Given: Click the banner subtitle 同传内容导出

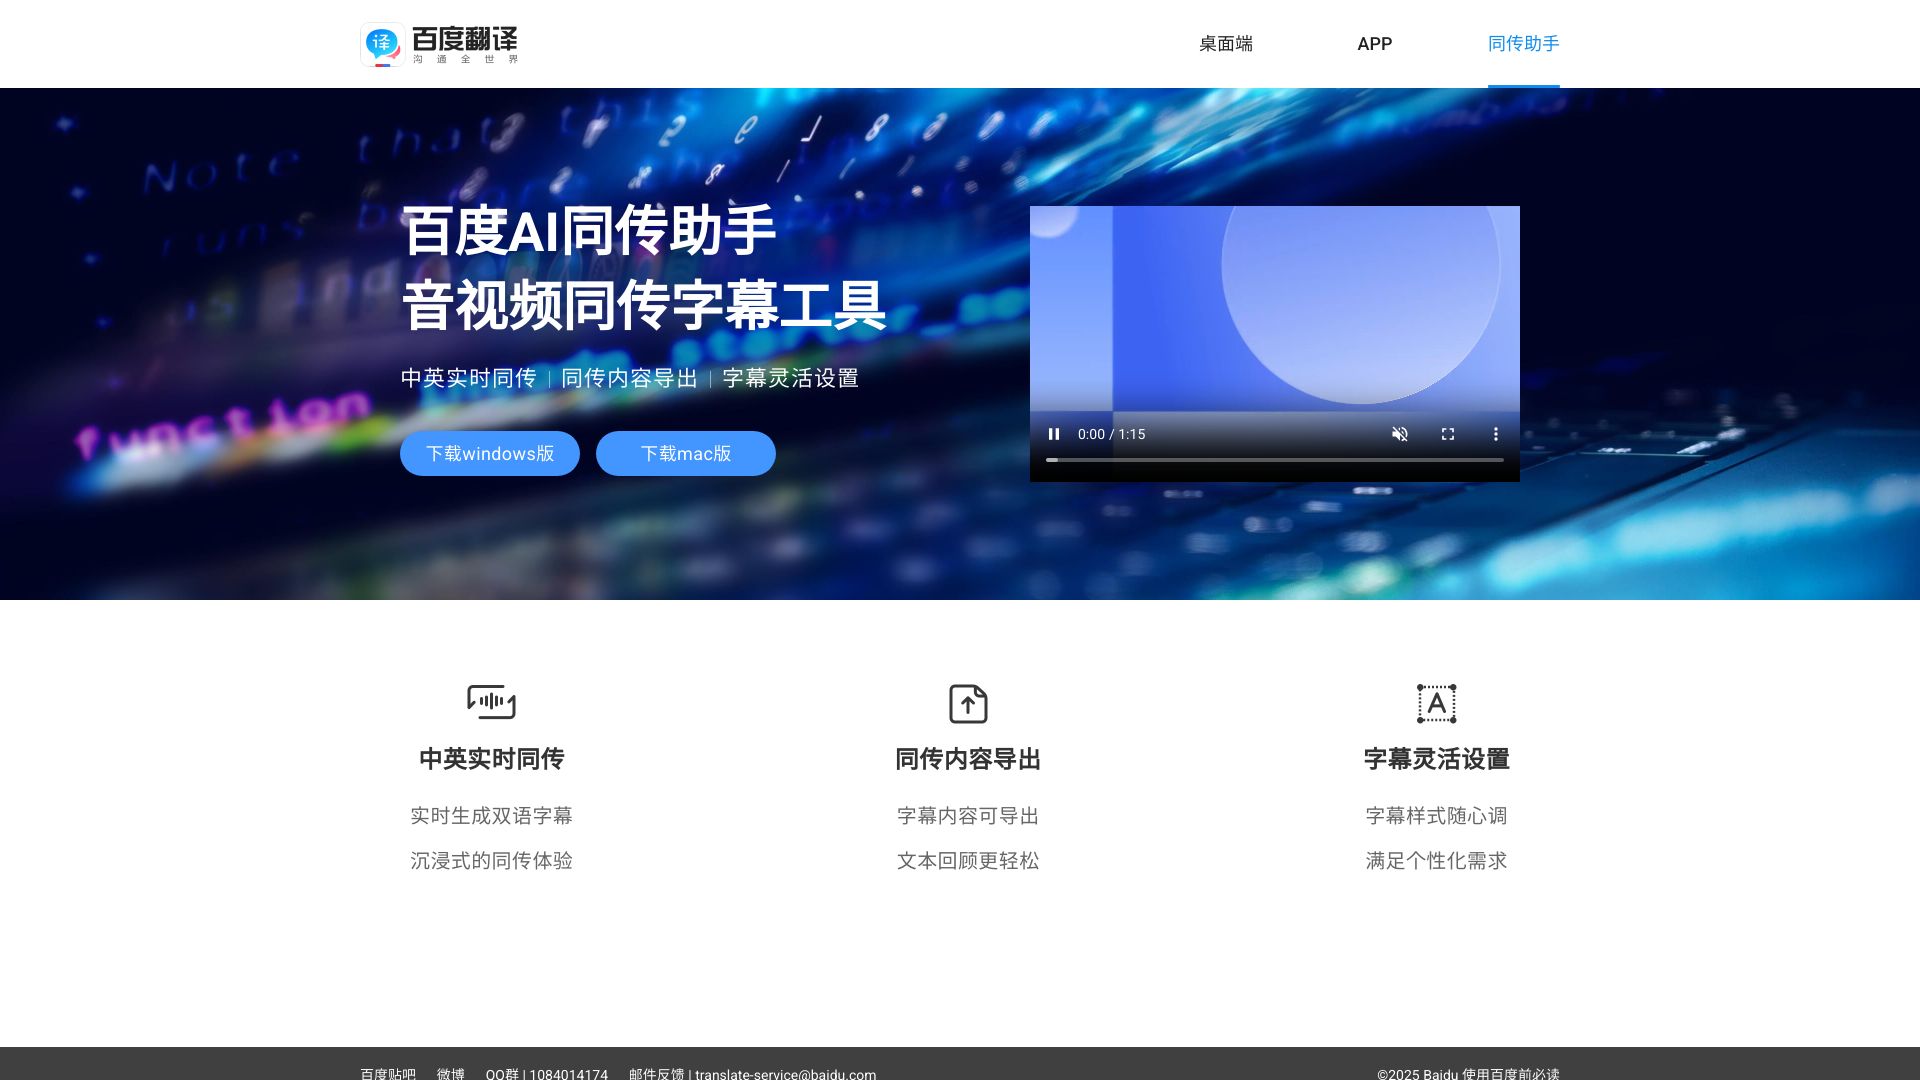Looking at the screenshot, I should (629, 378).
